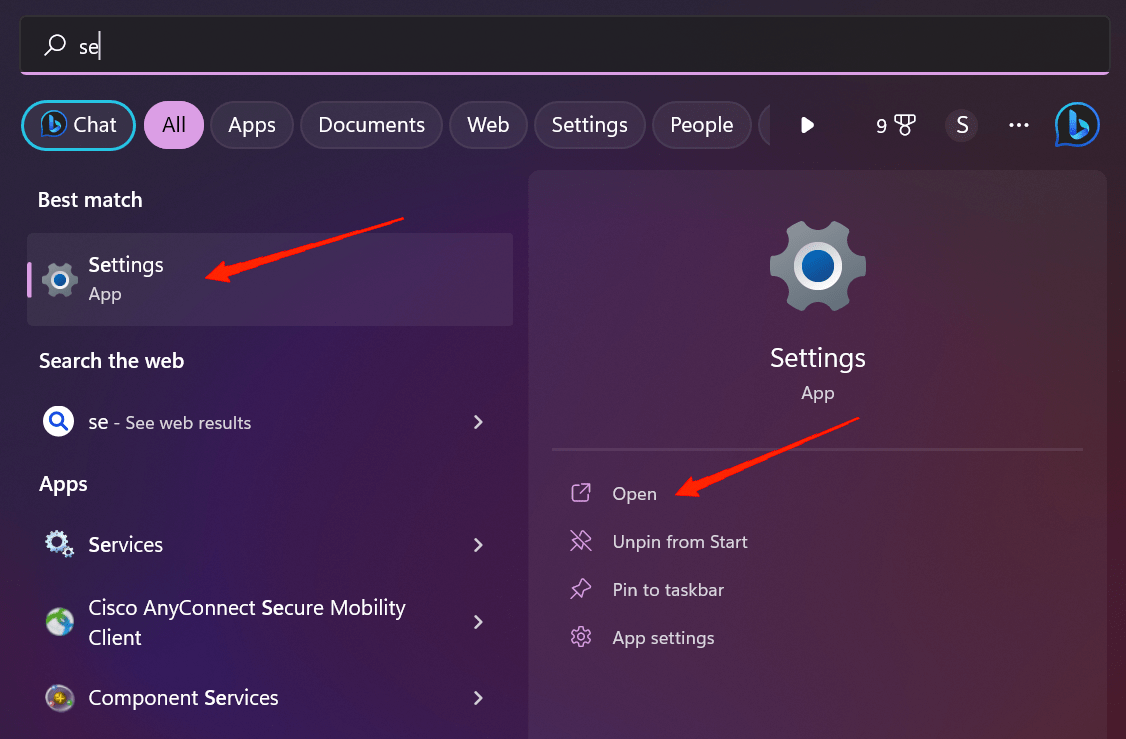Image resolution: width=1126 pixels, height=739 pixels.
Task: Click the Cisco AnyConnect globe icon
Action: pyautogui.click(x=59, y=621)
